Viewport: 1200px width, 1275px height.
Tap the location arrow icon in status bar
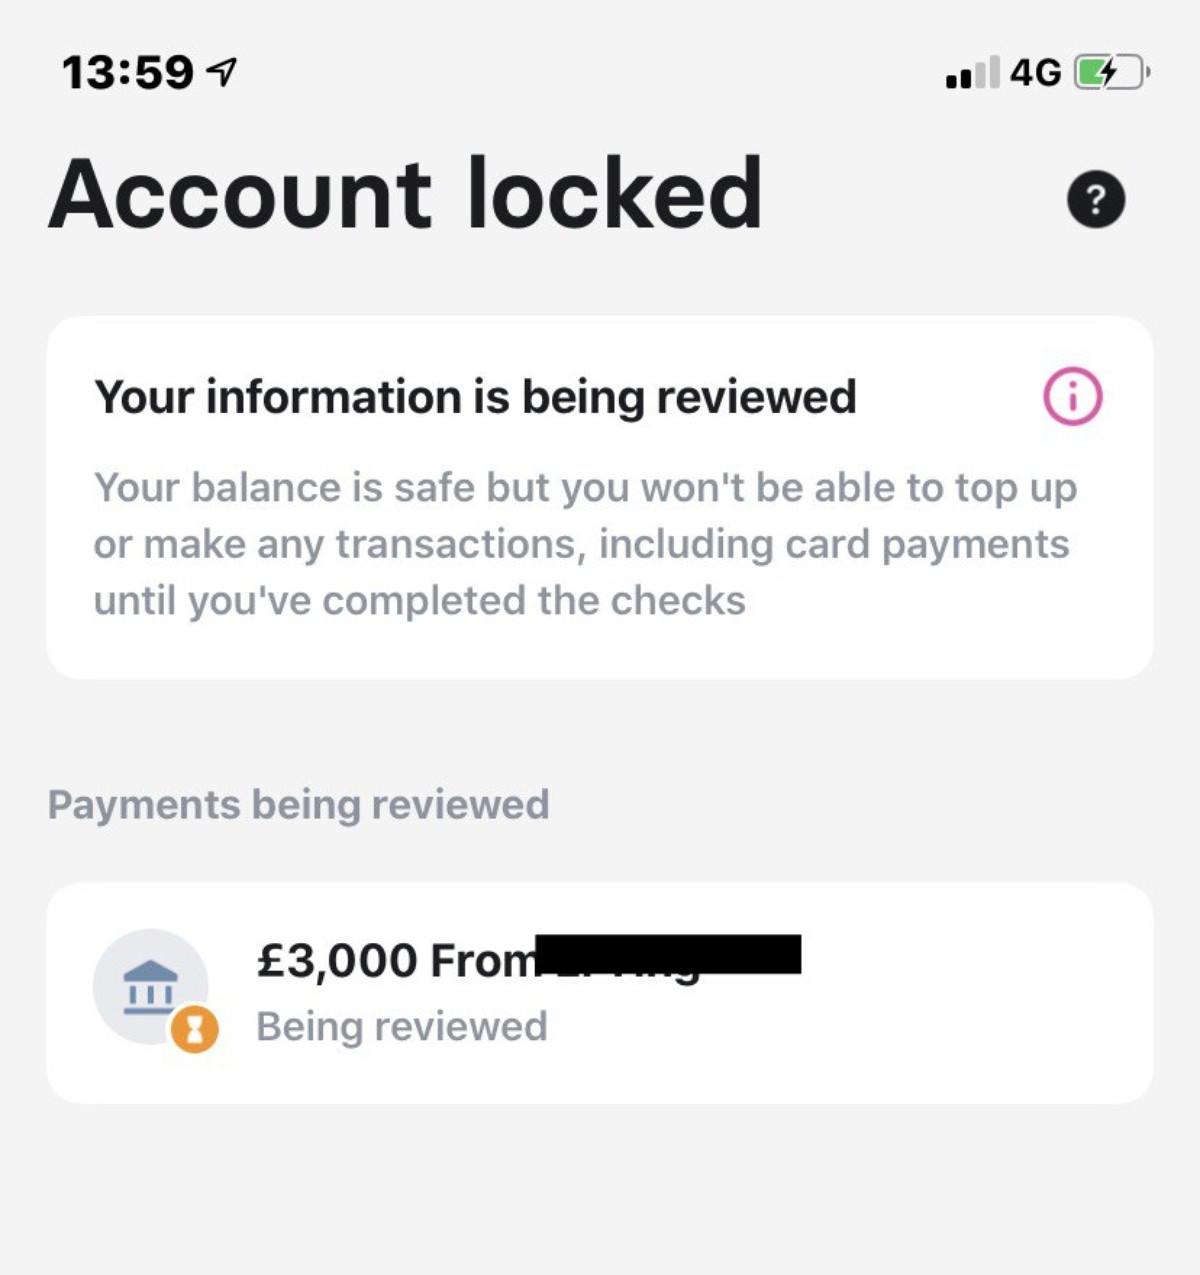(x=221, y=72)
